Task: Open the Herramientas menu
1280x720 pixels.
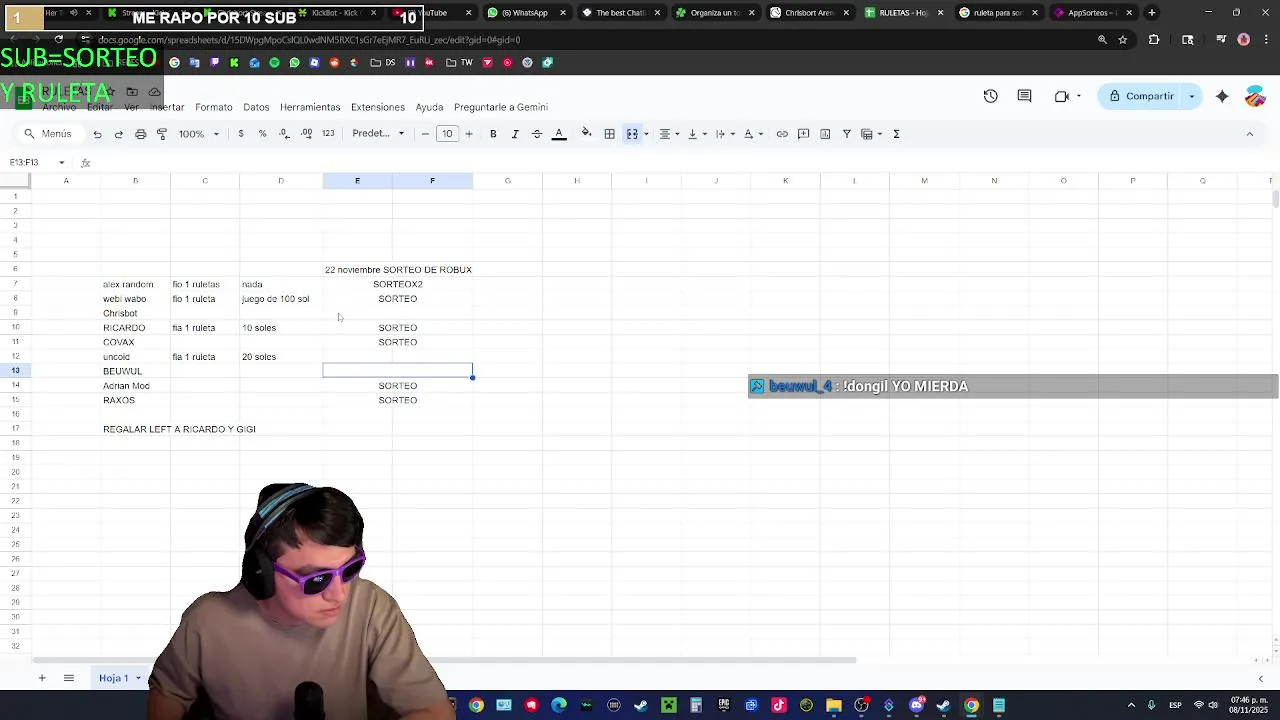Action: [x=310, y=107]
